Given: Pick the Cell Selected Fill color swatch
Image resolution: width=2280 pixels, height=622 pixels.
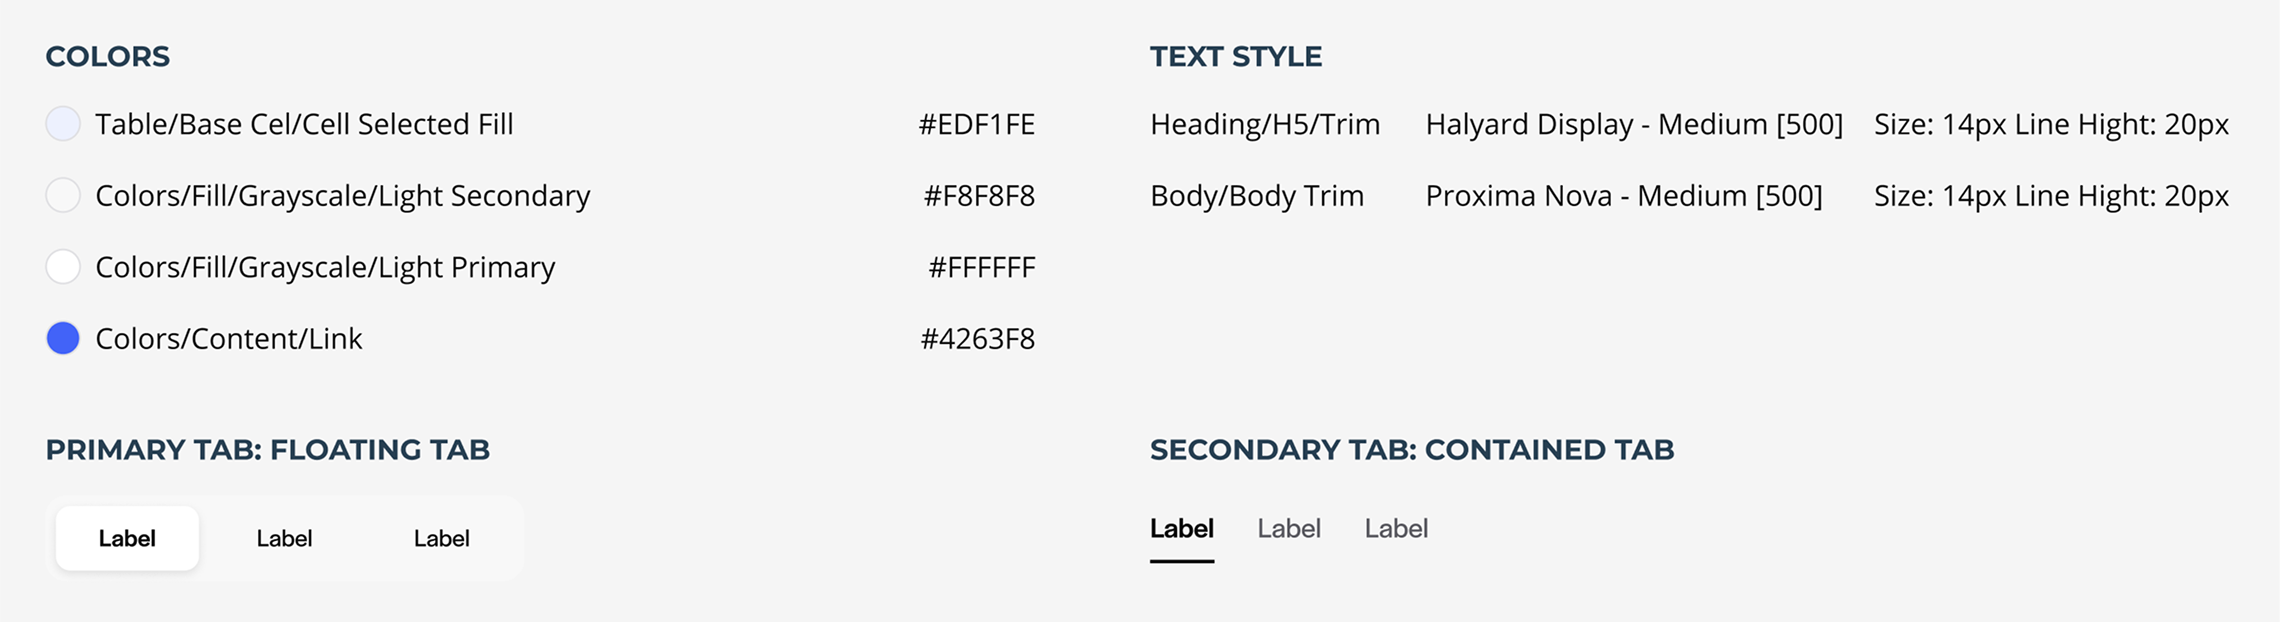Looking at the screenshot, I should click(63, 124).
